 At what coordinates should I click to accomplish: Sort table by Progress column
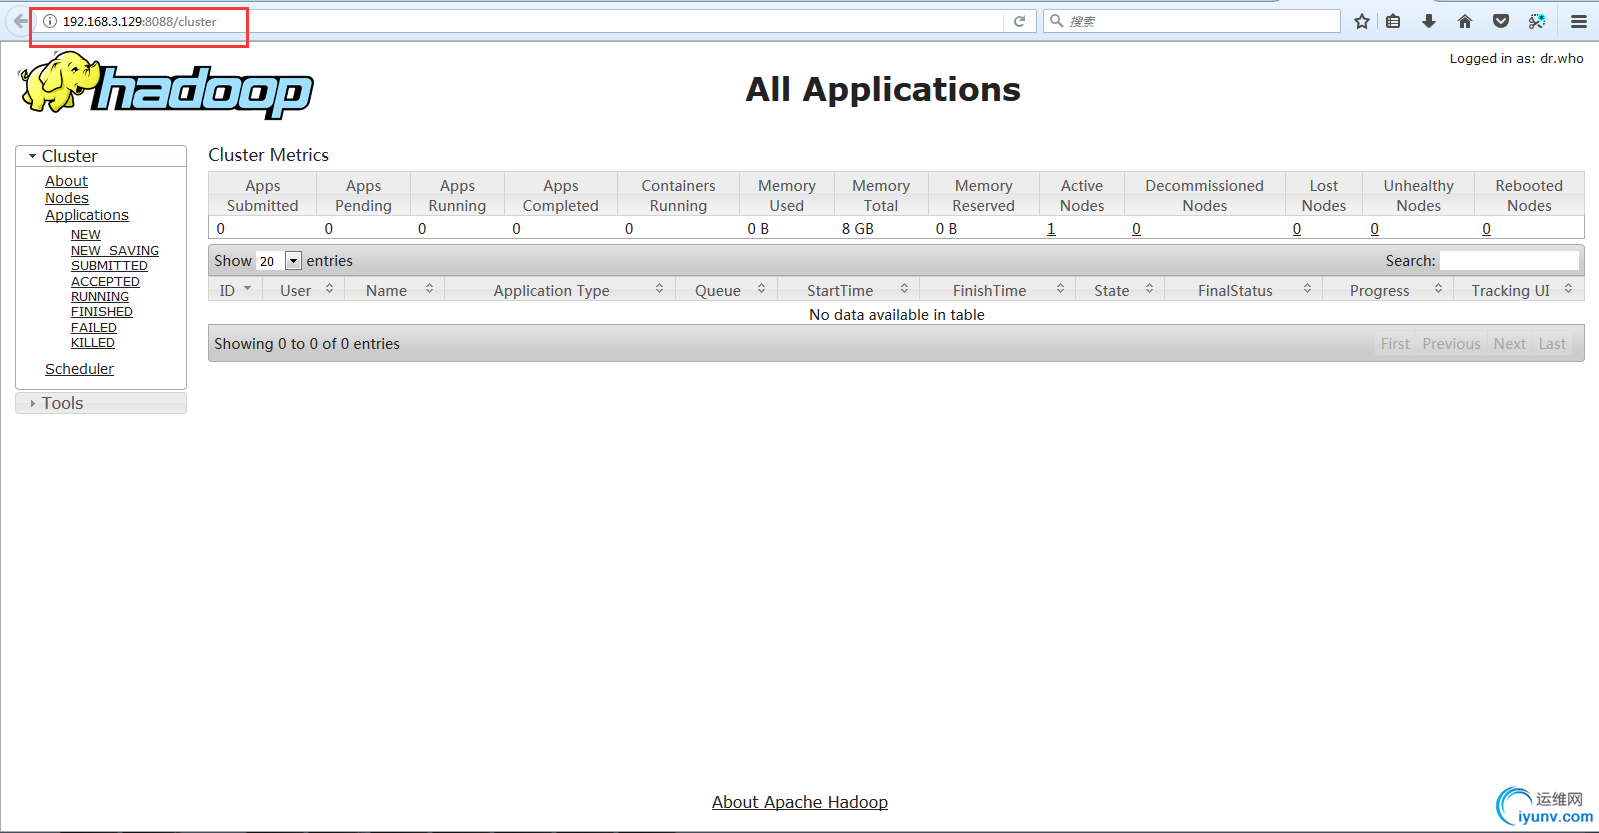(1388, 290)
